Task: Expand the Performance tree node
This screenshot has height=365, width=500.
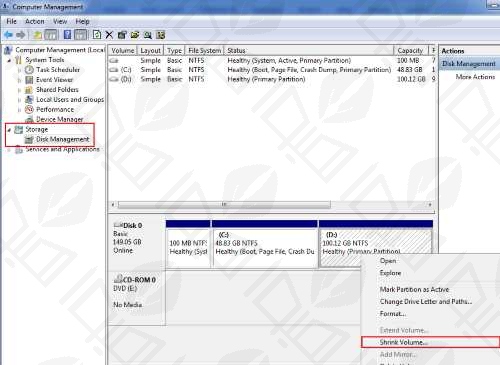Action: click(x=20, y=110)
